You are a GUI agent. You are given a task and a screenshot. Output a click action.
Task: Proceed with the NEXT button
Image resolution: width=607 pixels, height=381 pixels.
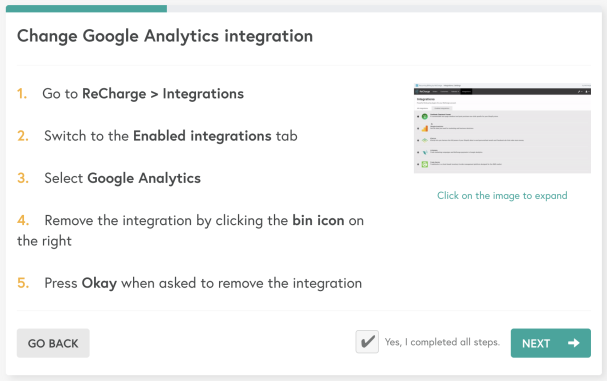550,343
